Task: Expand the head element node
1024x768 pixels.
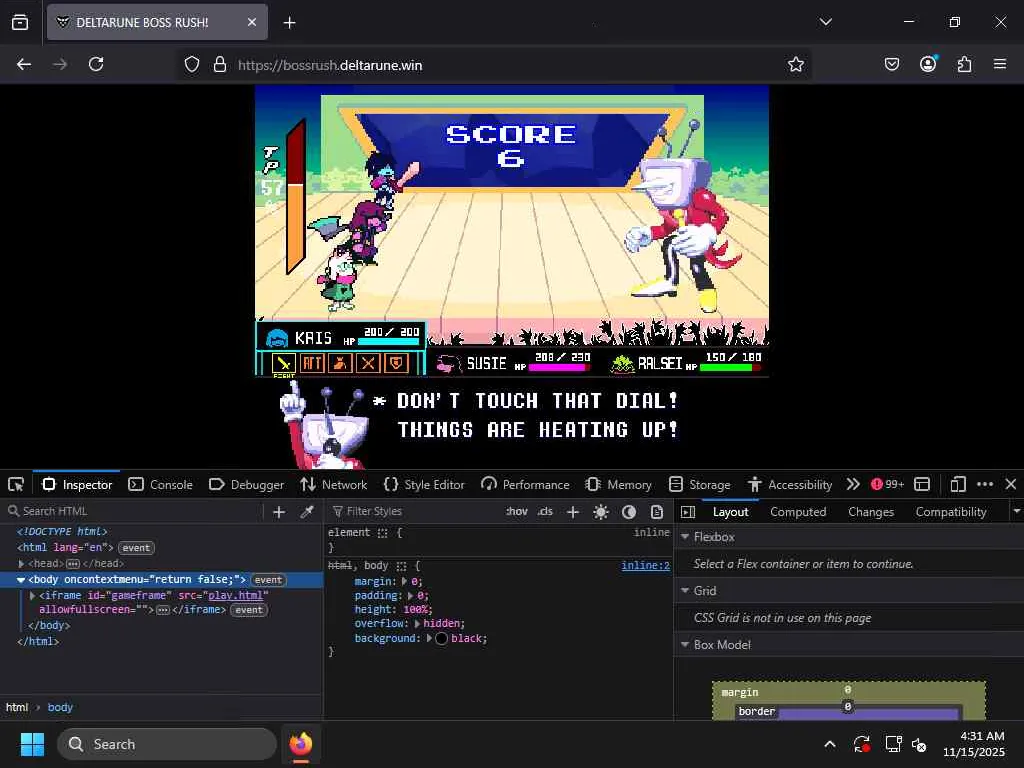Action: [x=22, y=564]
